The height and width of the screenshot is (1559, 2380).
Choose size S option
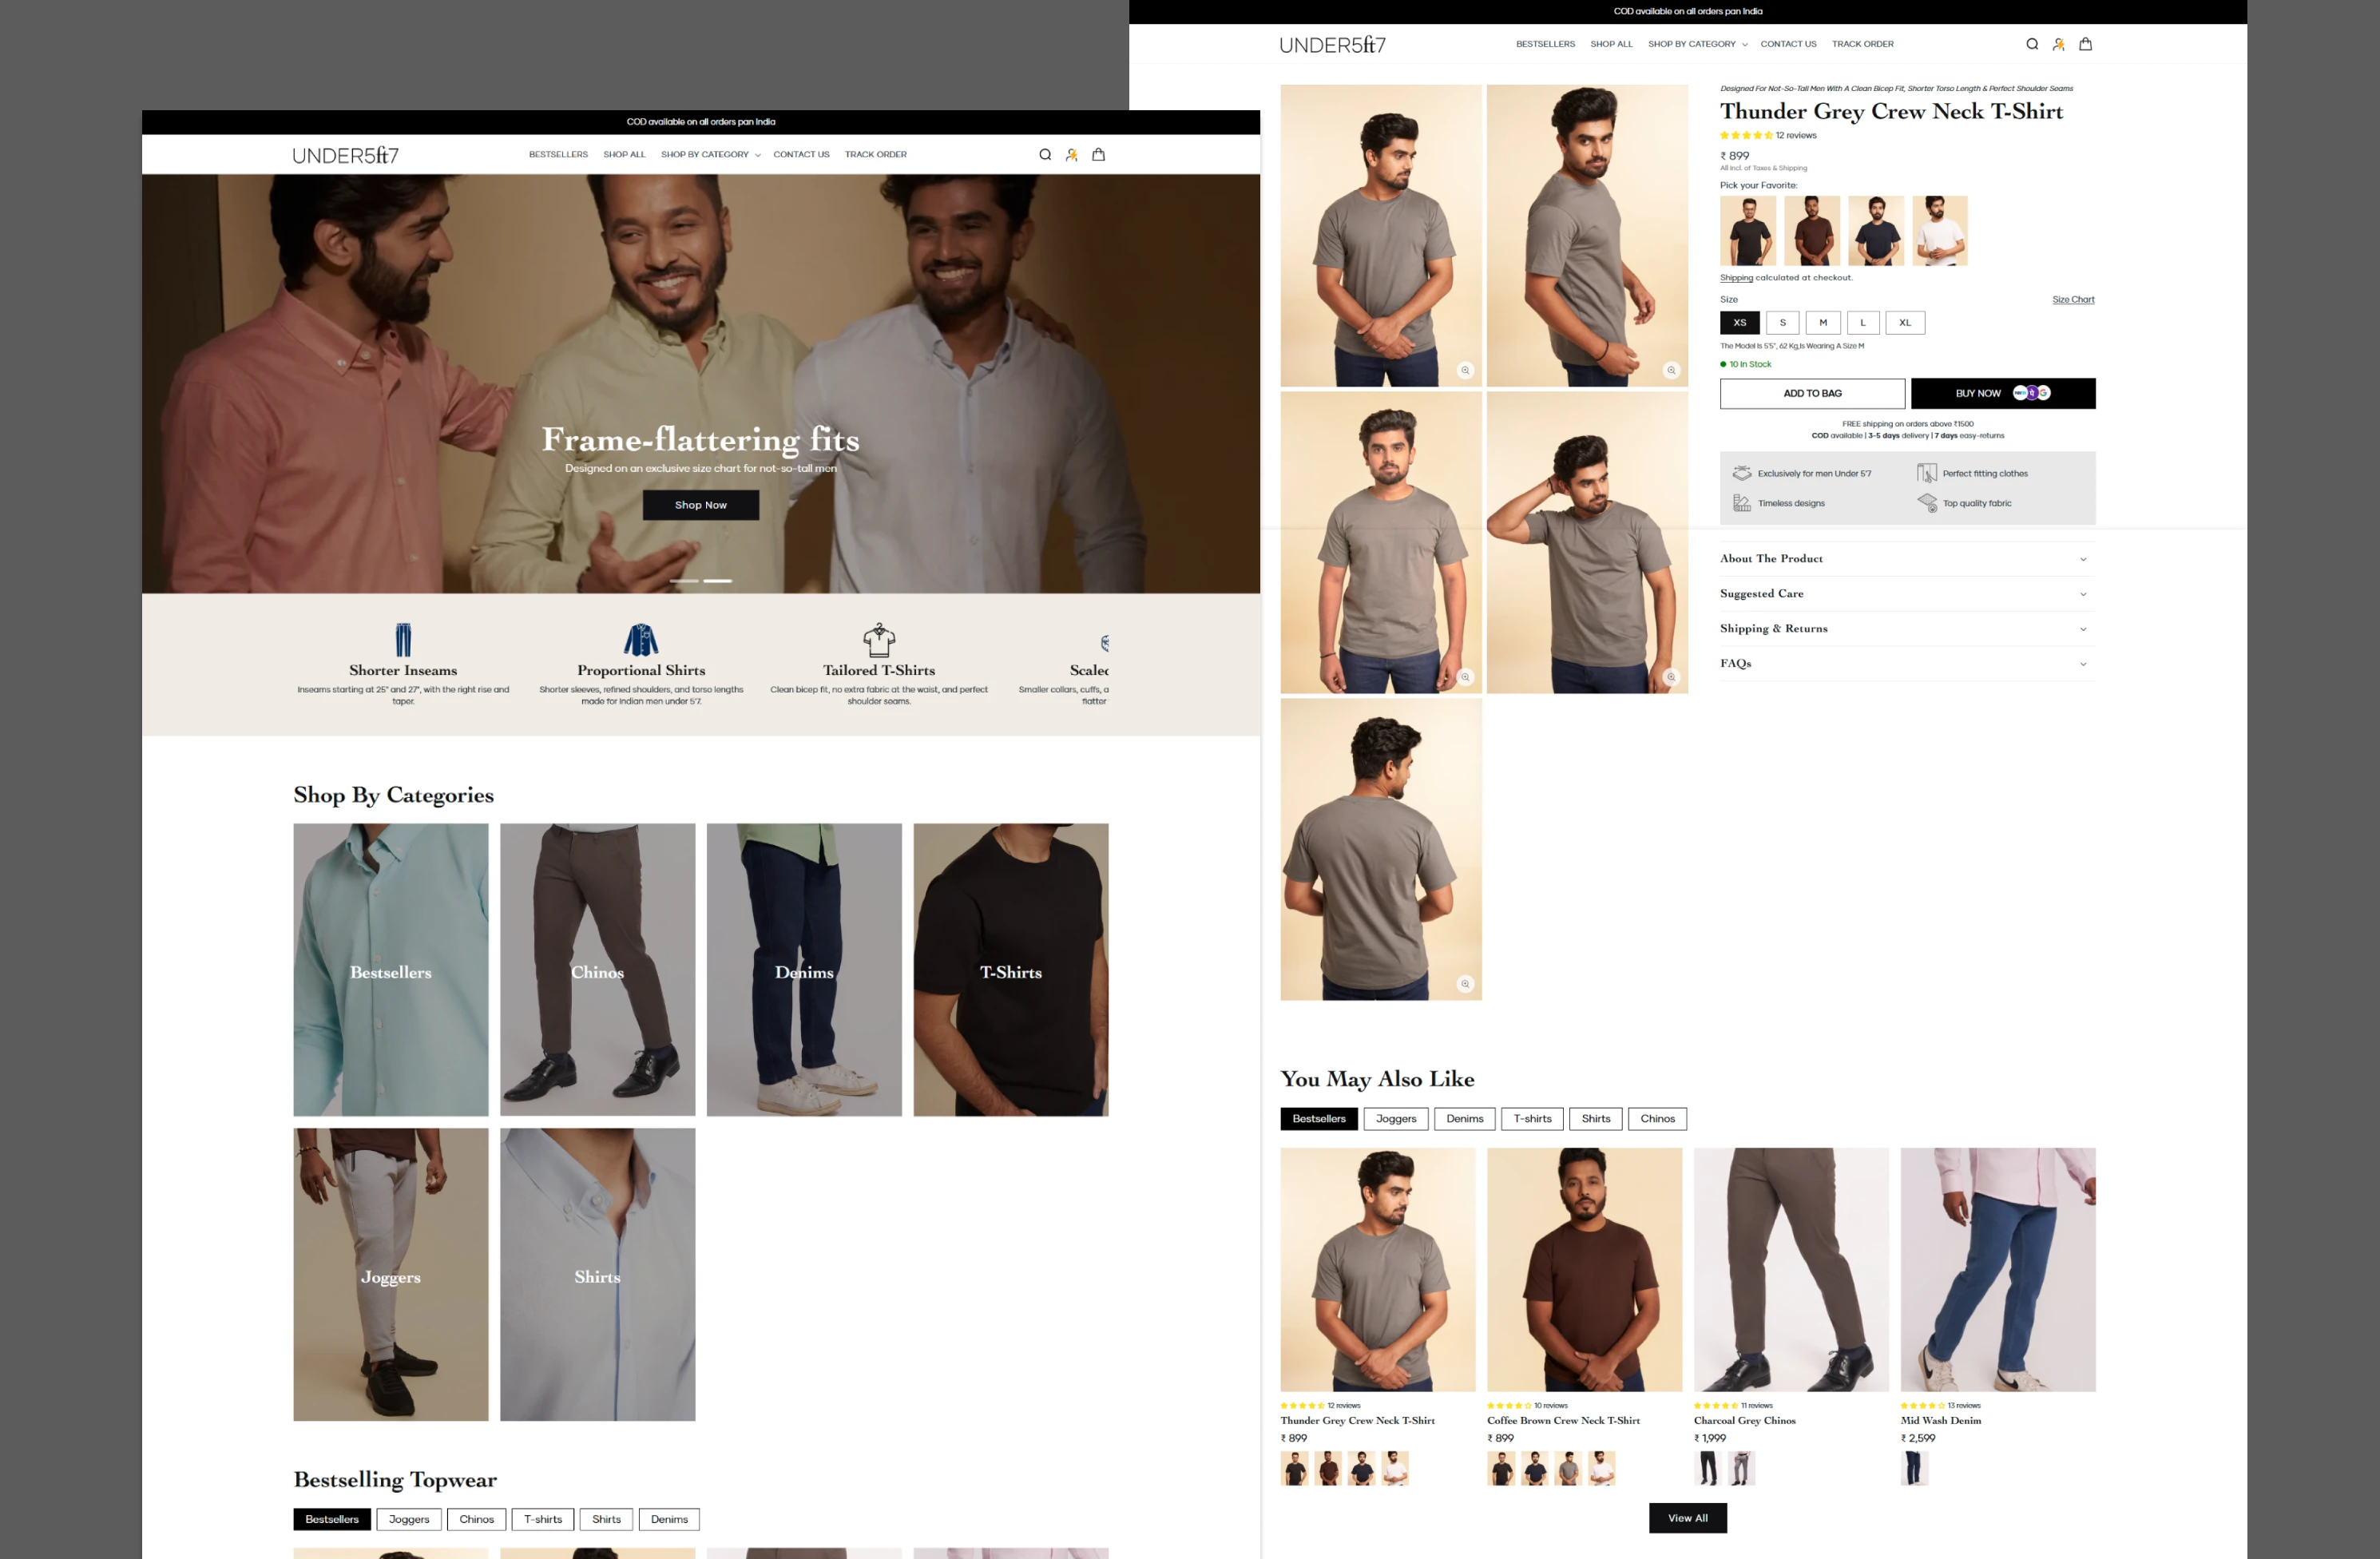pyautogui.click(x=1782, y=323)
